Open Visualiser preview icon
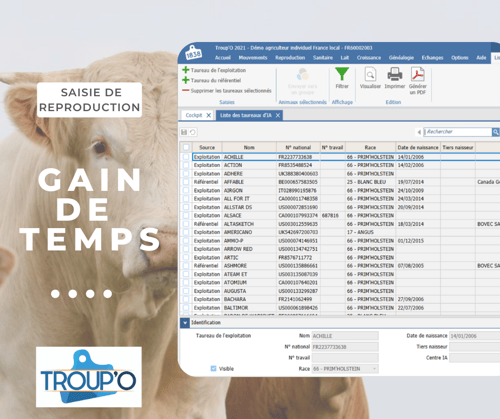Screen dimensions: 500x419 coord(370,74)
